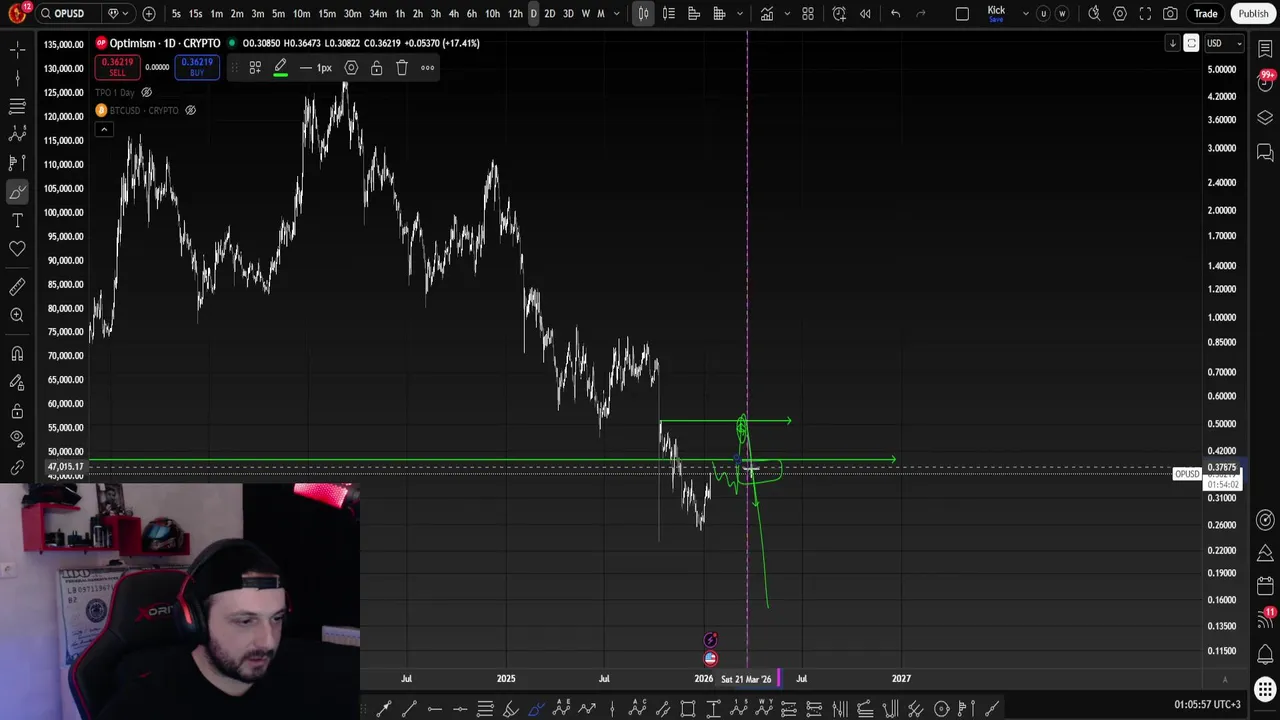Select the heart favorites tool in sidebar
This screenshot has width=1280, height=720.
click(17, 248)
